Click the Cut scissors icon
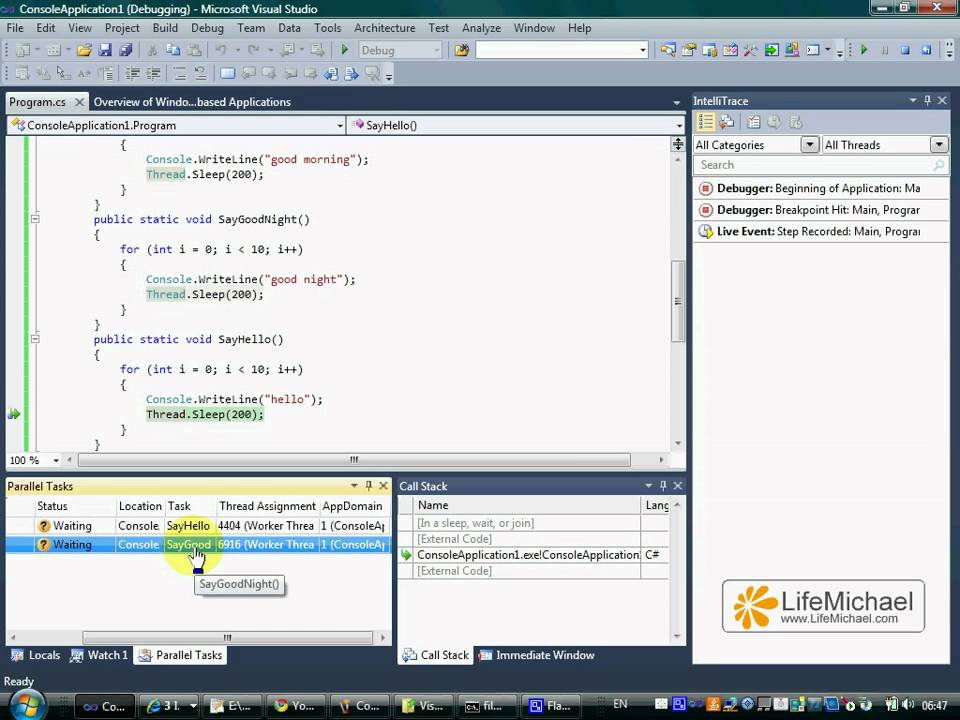Viewport: 960px width, 720px height. pyautogui.click(x=152, y=50)
